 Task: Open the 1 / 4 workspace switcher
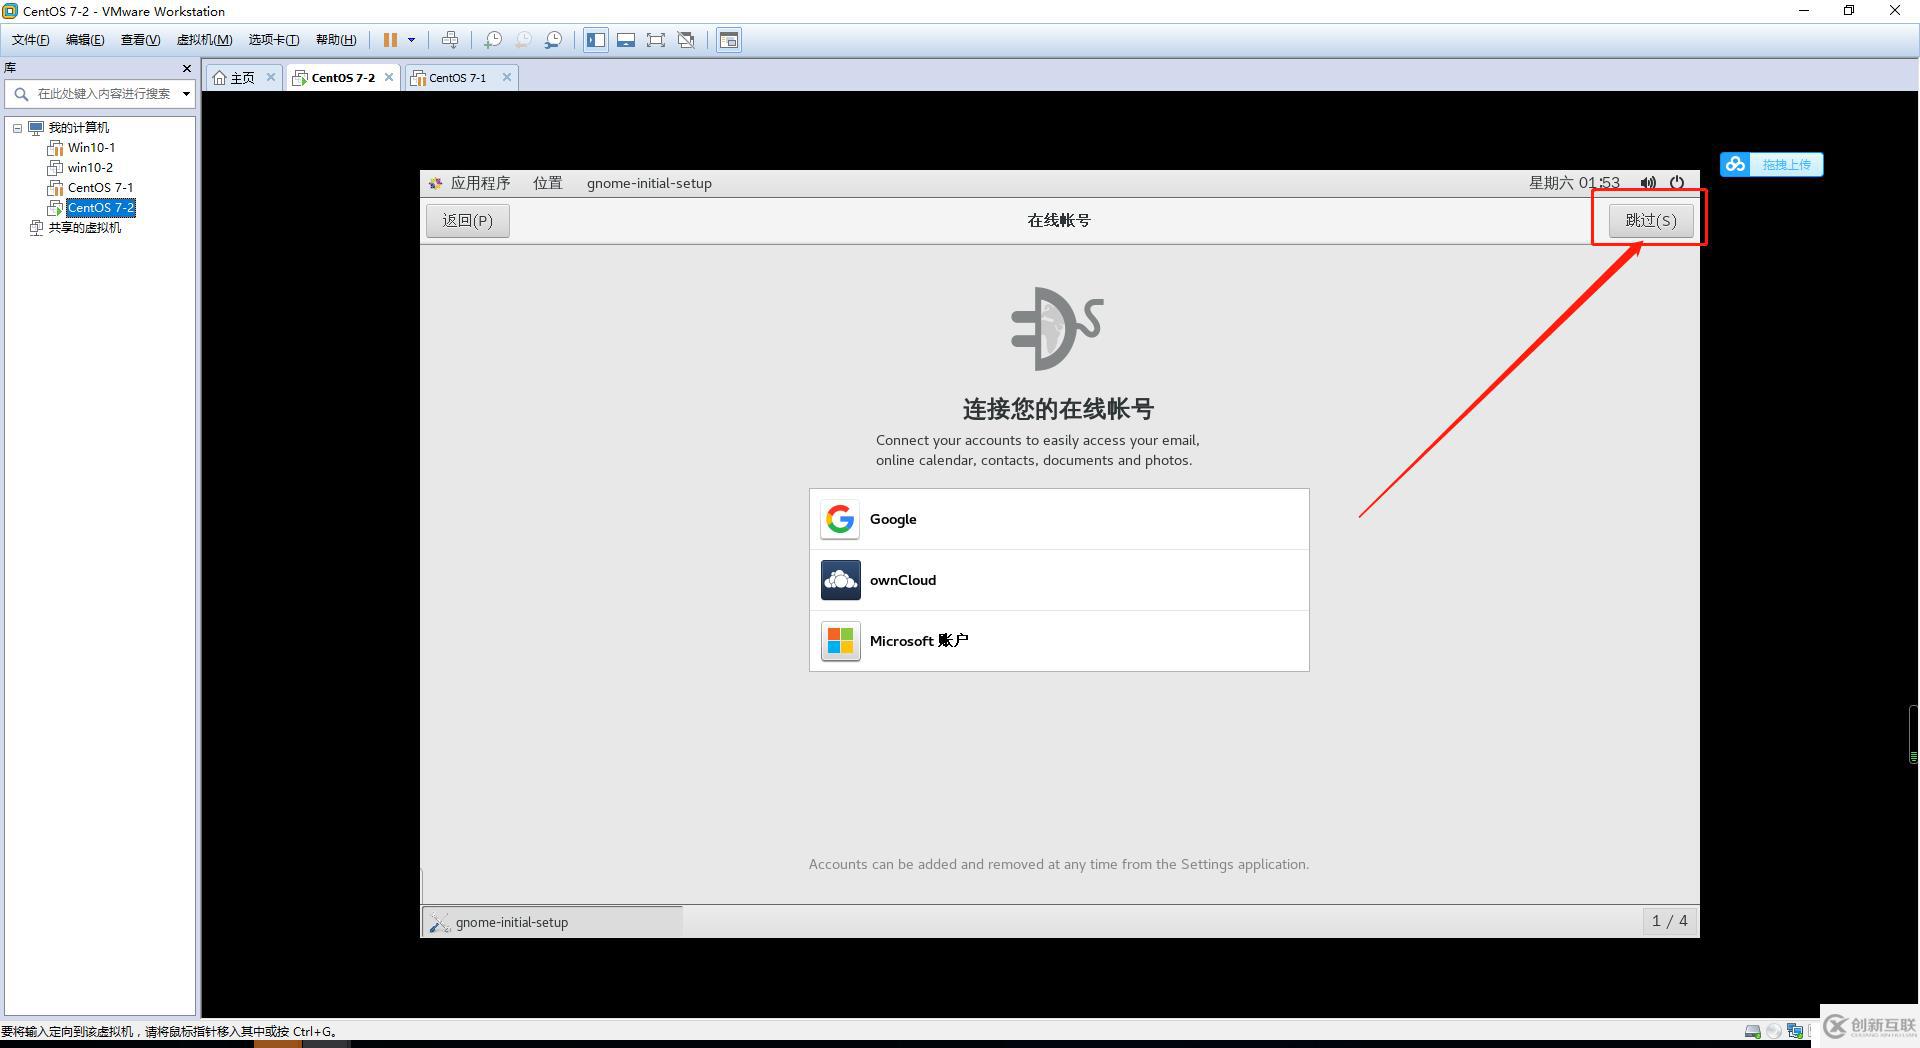[1669, 921]
